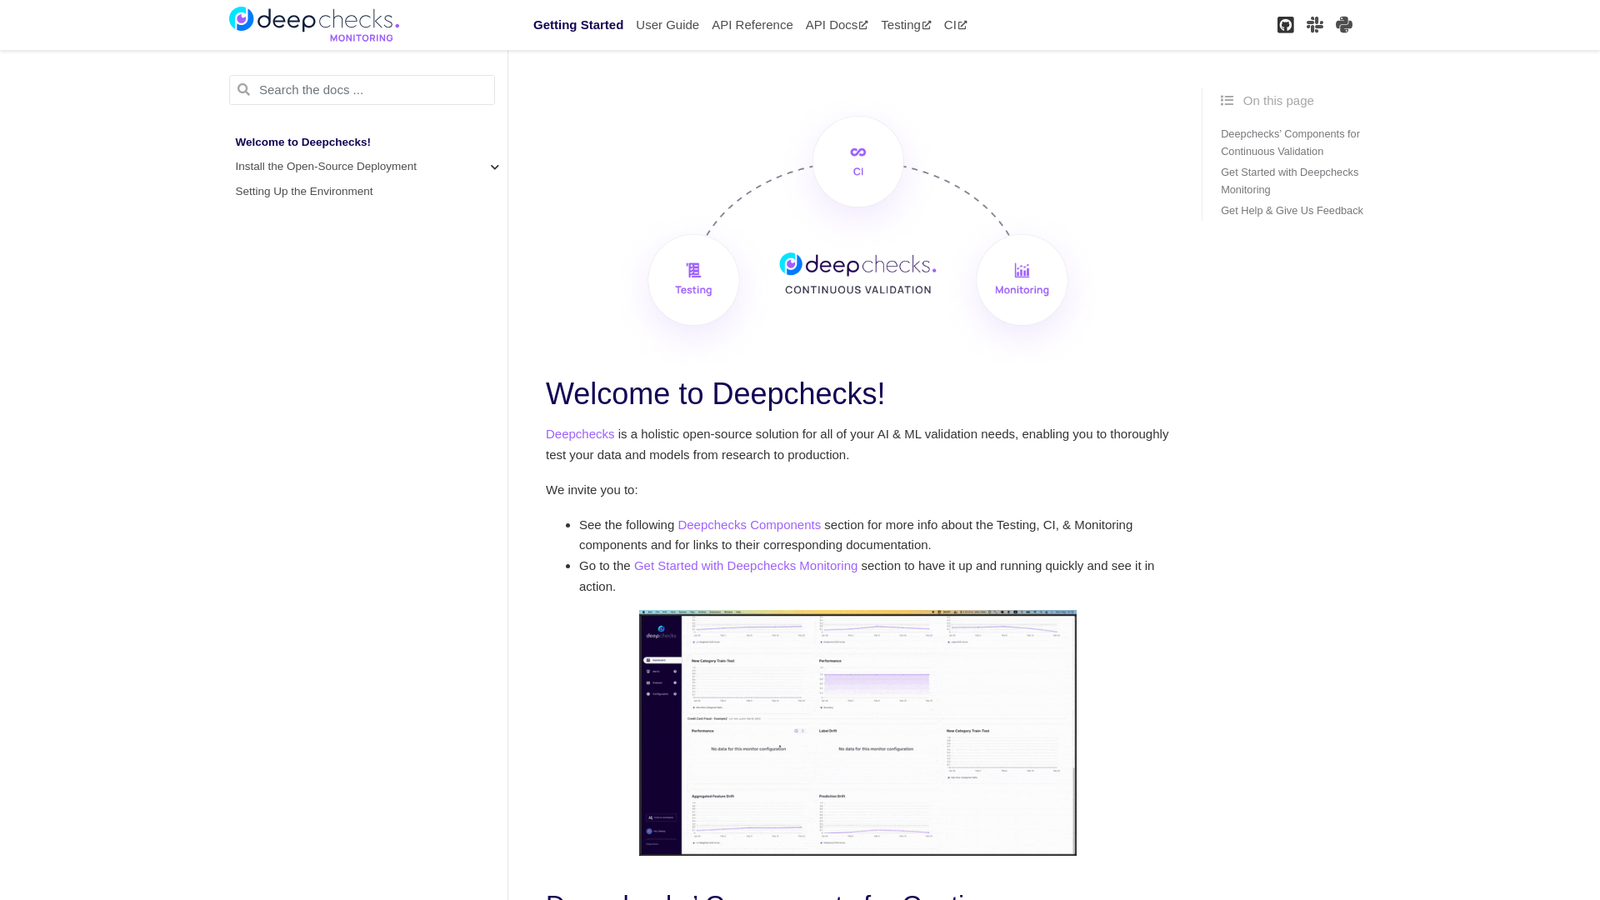Open the GitHub repository icon
Image resolution: width=1600 pixels, height=900 pixels.
(x=1285, y=25)
